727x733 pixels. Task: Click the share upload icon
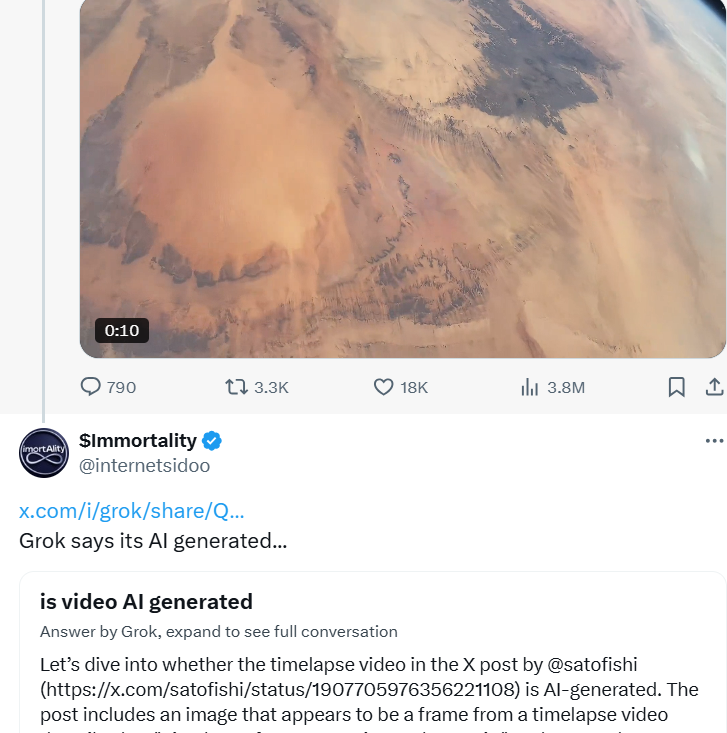point(714,387)
